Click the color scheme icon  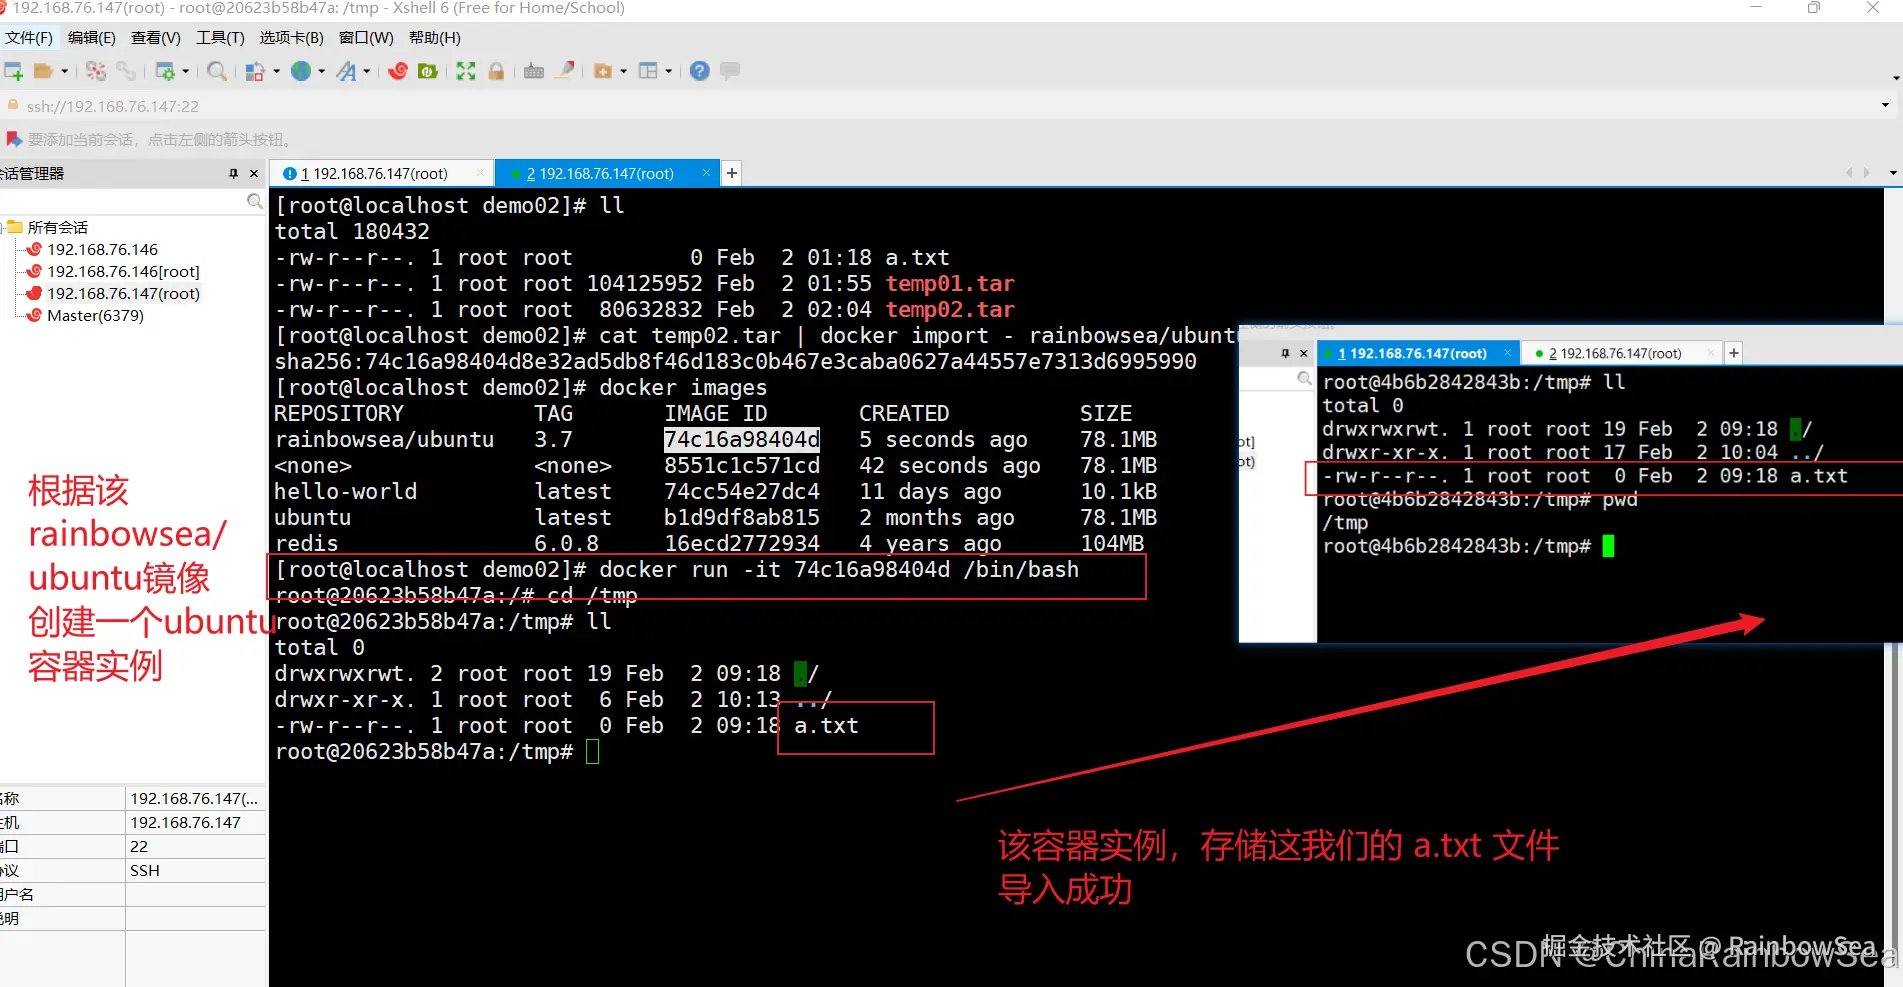255,71
